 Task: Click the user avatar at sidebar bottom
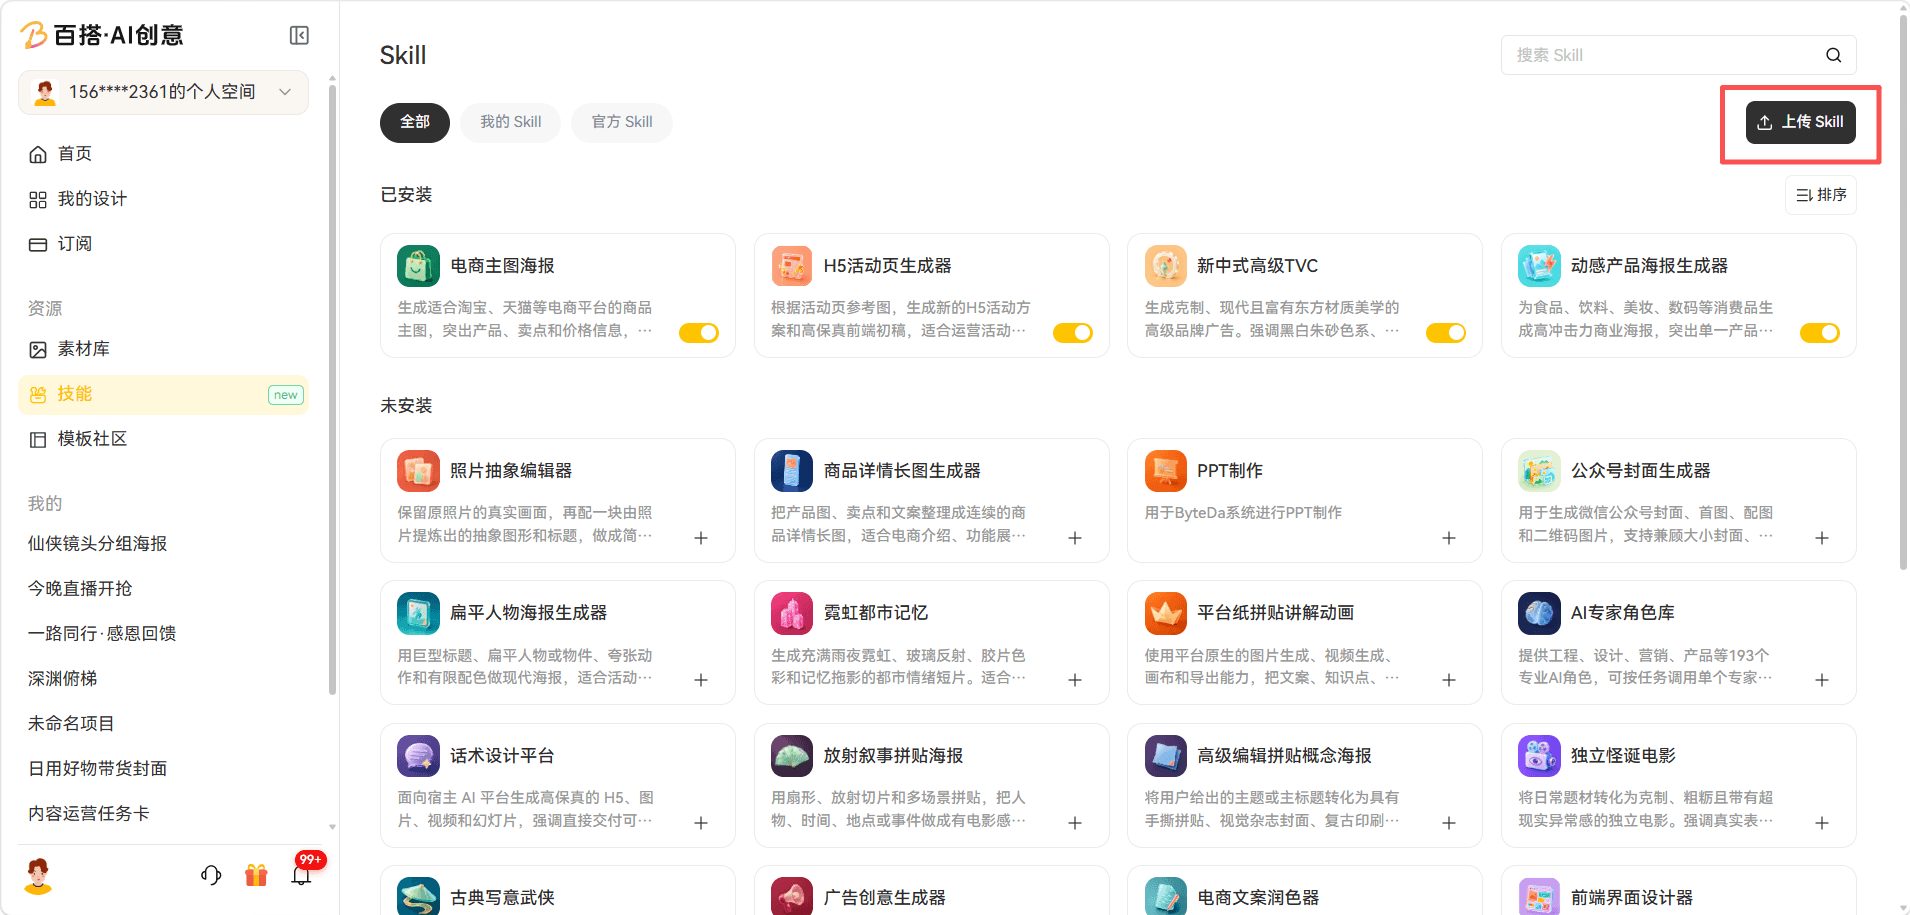[39, 875]
